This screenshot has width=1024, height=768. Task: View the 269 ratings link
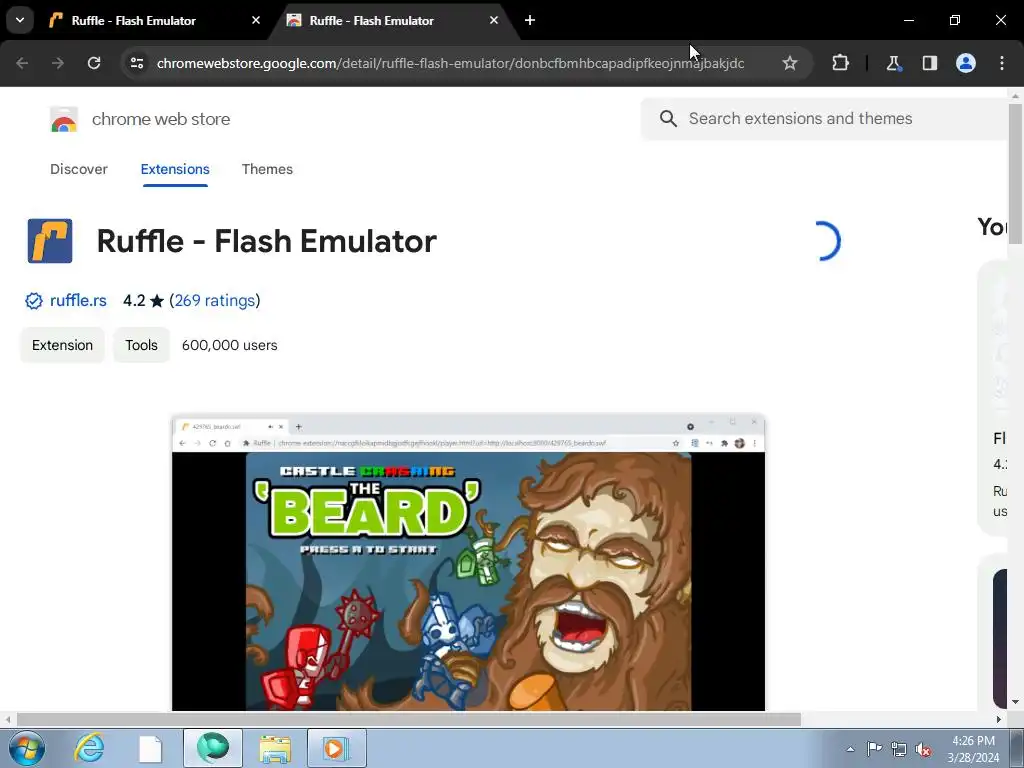[215, 300]
